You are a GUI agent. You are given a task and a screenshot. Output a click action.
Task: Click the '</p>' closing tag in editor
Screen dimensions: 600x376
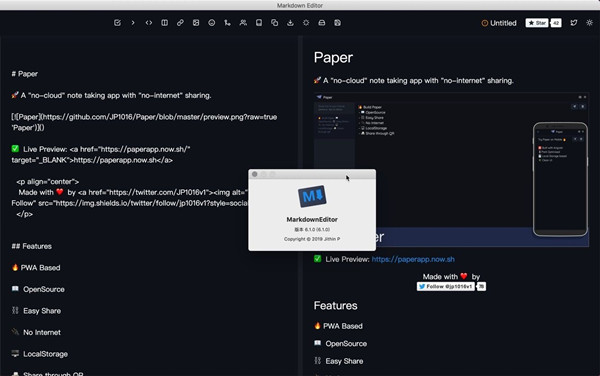[x=24, y=214]
